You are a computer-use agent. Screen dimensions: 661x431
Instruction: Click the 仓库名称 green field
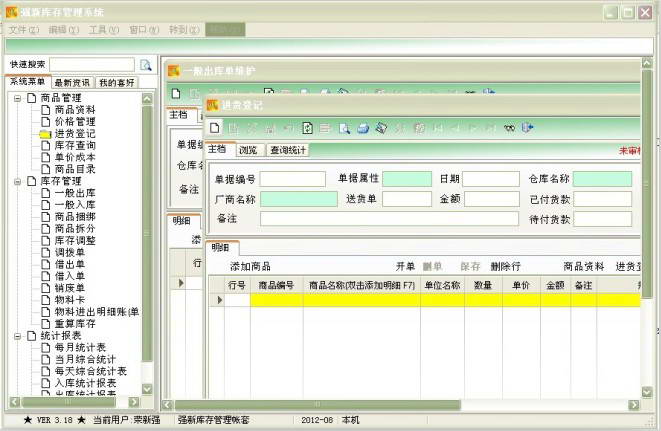pyautogui.click(x=602, y=179)
